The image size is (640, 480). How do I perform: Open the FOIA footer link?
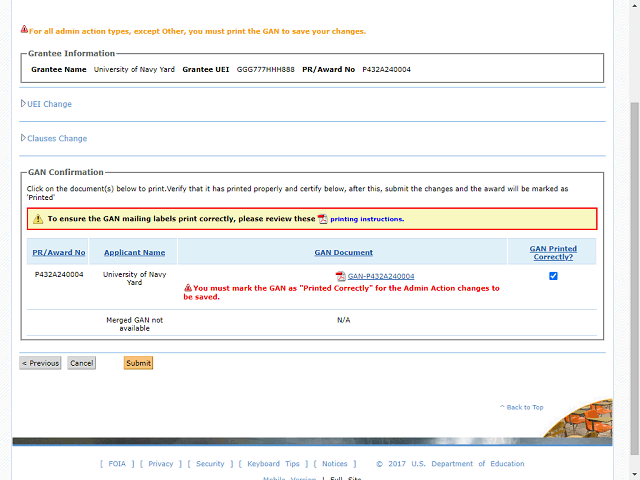117,464
